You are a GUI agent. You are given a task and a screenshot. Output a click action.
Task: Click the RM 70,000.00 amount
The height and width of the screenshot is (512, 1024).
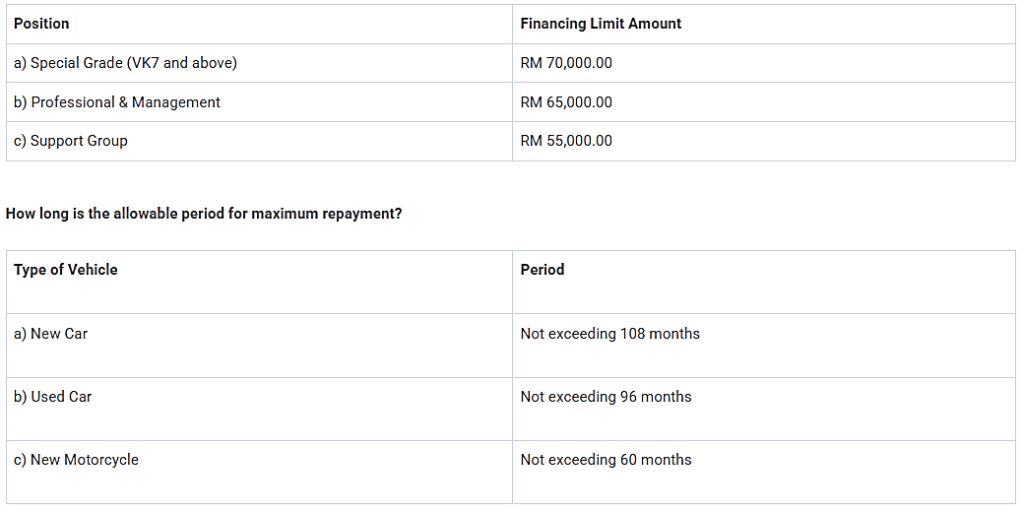(566, 63)
